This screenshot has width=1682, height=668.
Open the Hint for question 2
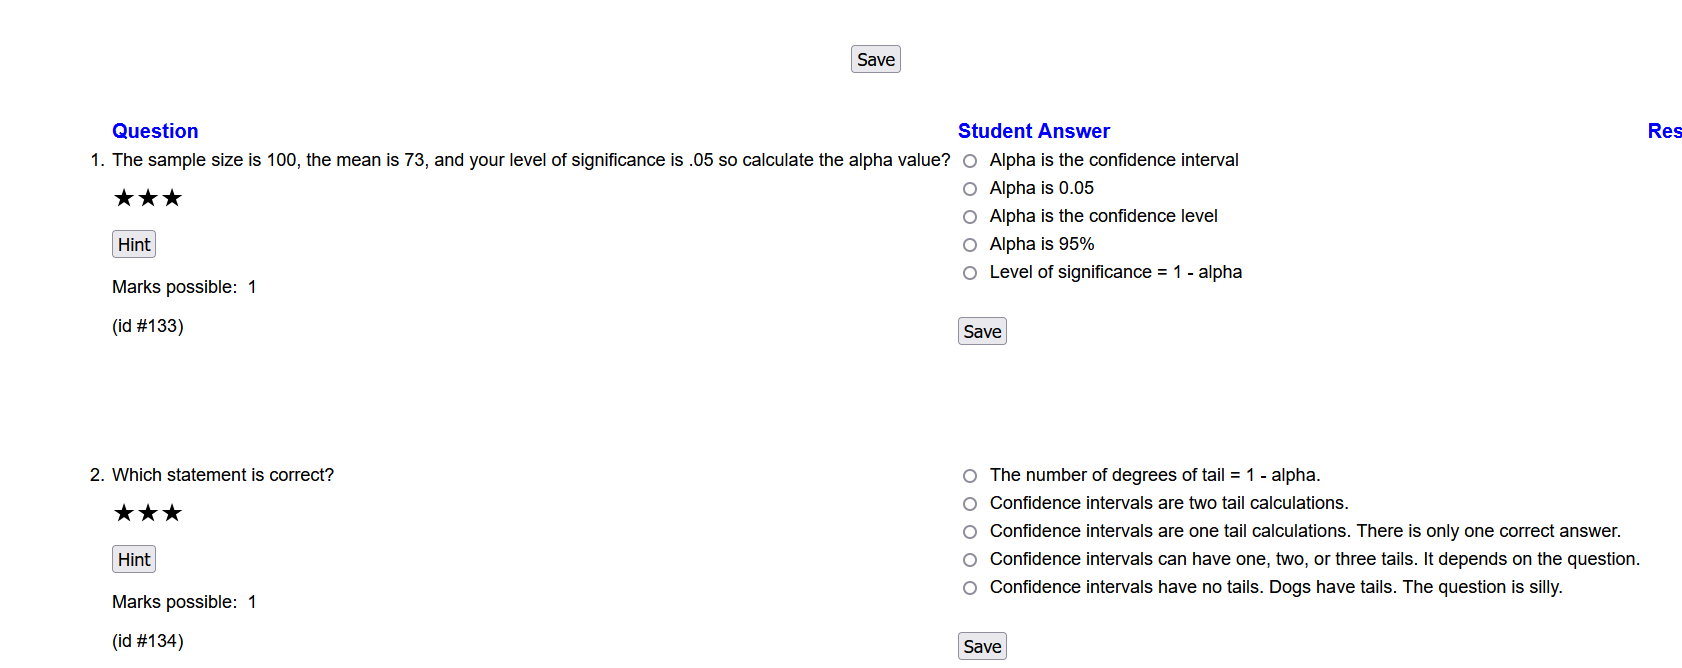point(133,558)
